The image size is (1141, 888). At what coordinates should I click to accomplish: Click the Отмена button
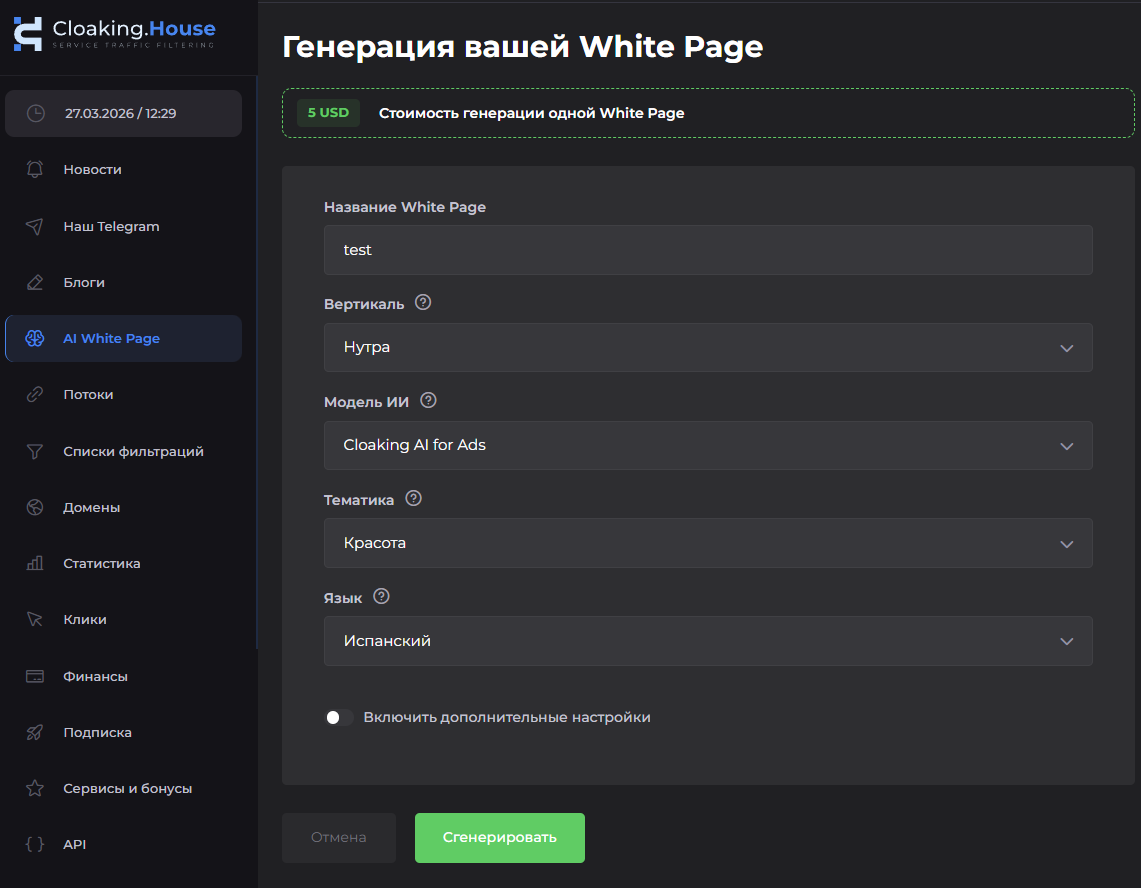339,838
